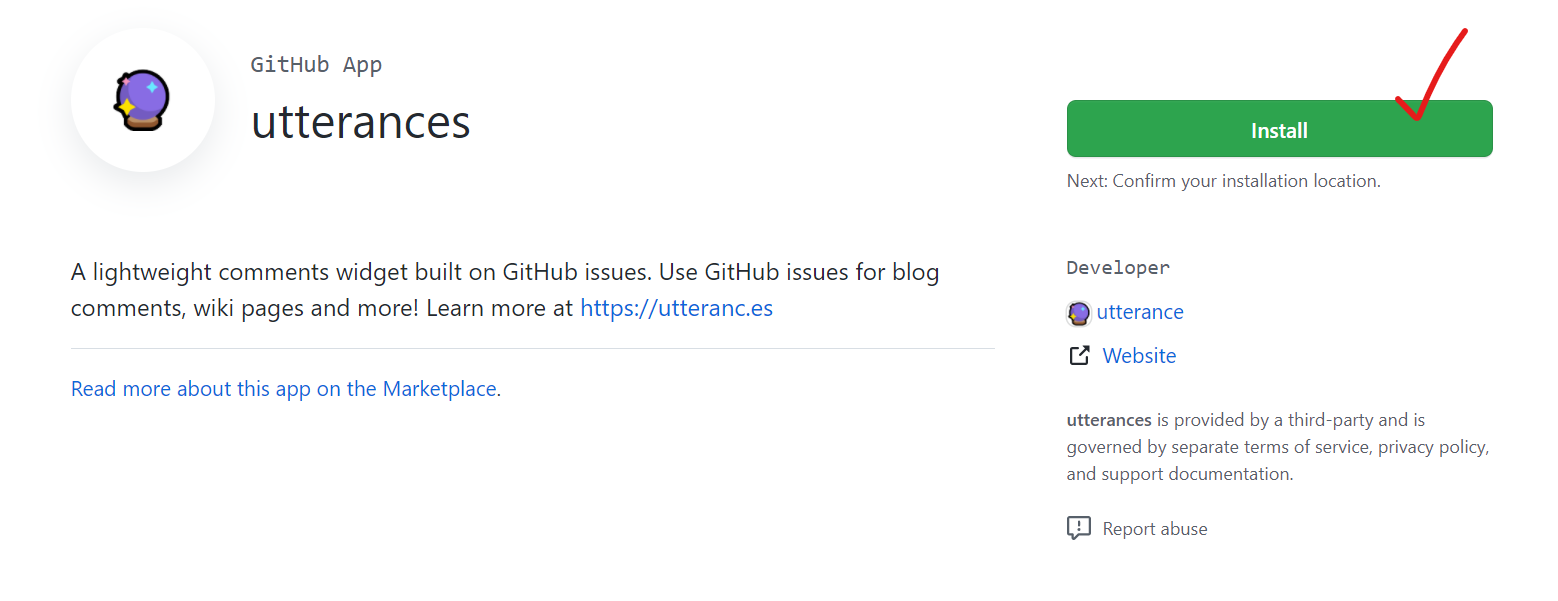Click the utterances crystal ball logo

[x=142, y=100]
